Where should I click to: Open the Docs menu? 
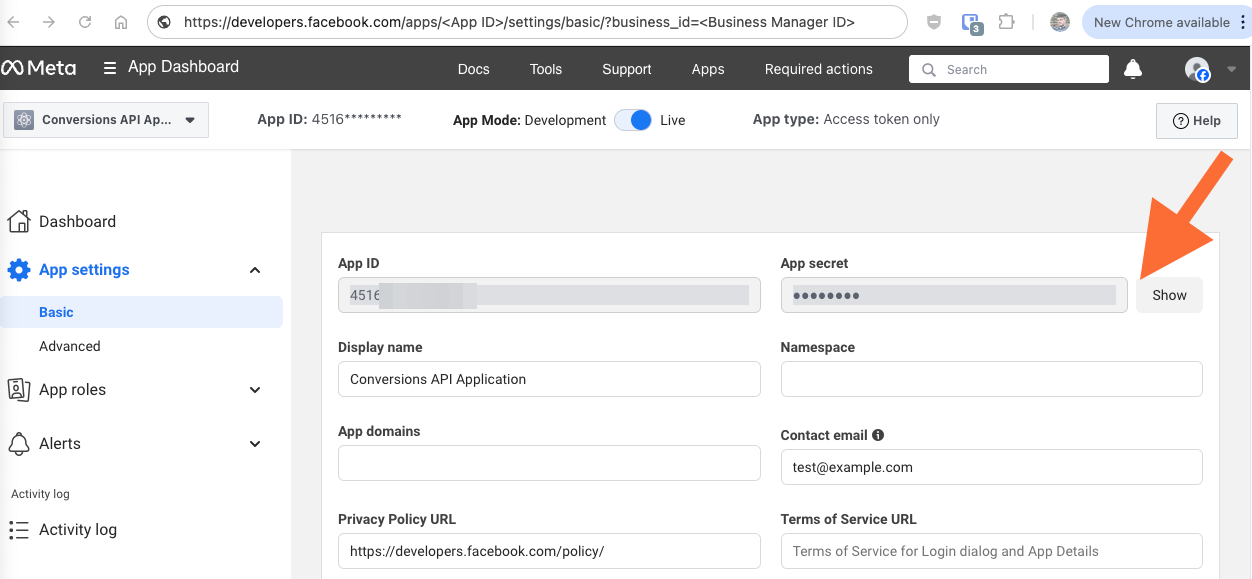[x=474, y=69]
